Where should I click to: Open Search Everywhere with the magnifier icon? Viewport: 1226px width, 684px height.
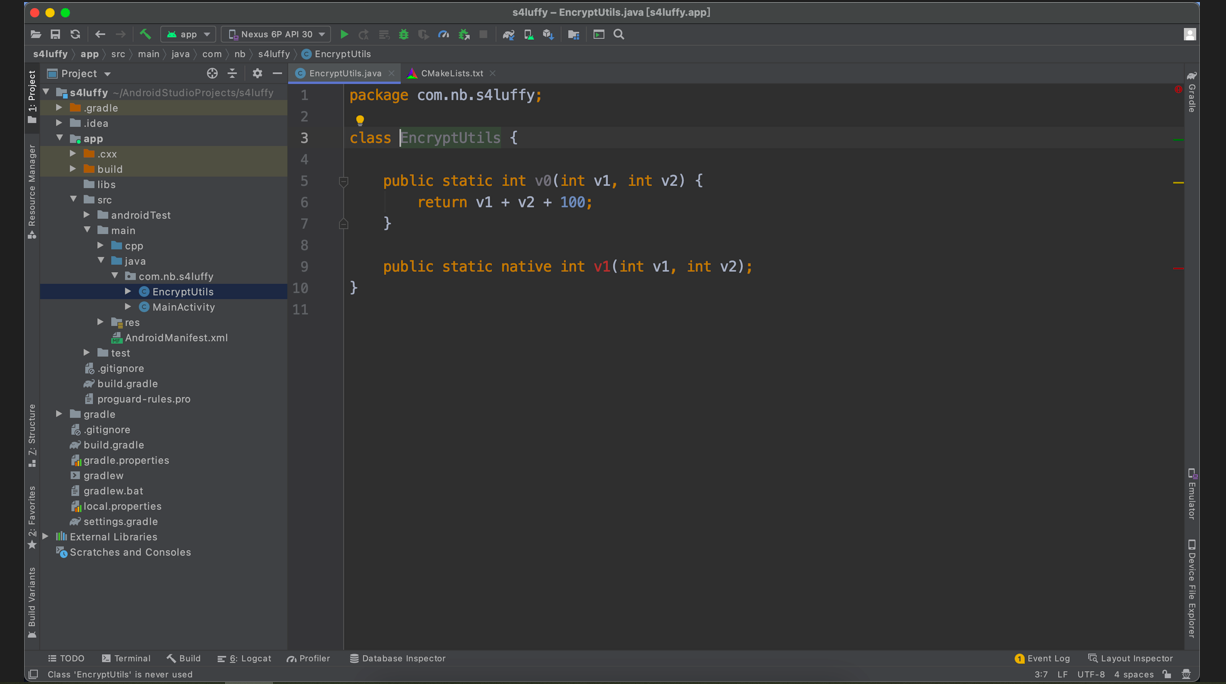pos(619,34)
